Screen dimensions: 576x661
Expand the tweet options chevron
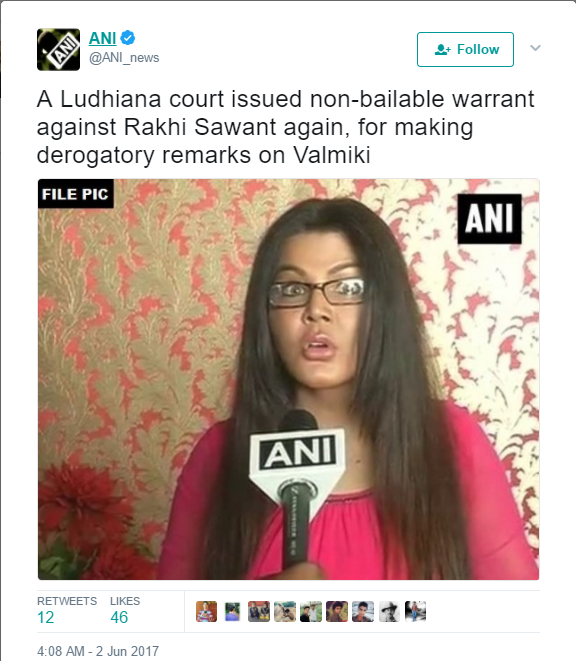(x=535, y=48)
